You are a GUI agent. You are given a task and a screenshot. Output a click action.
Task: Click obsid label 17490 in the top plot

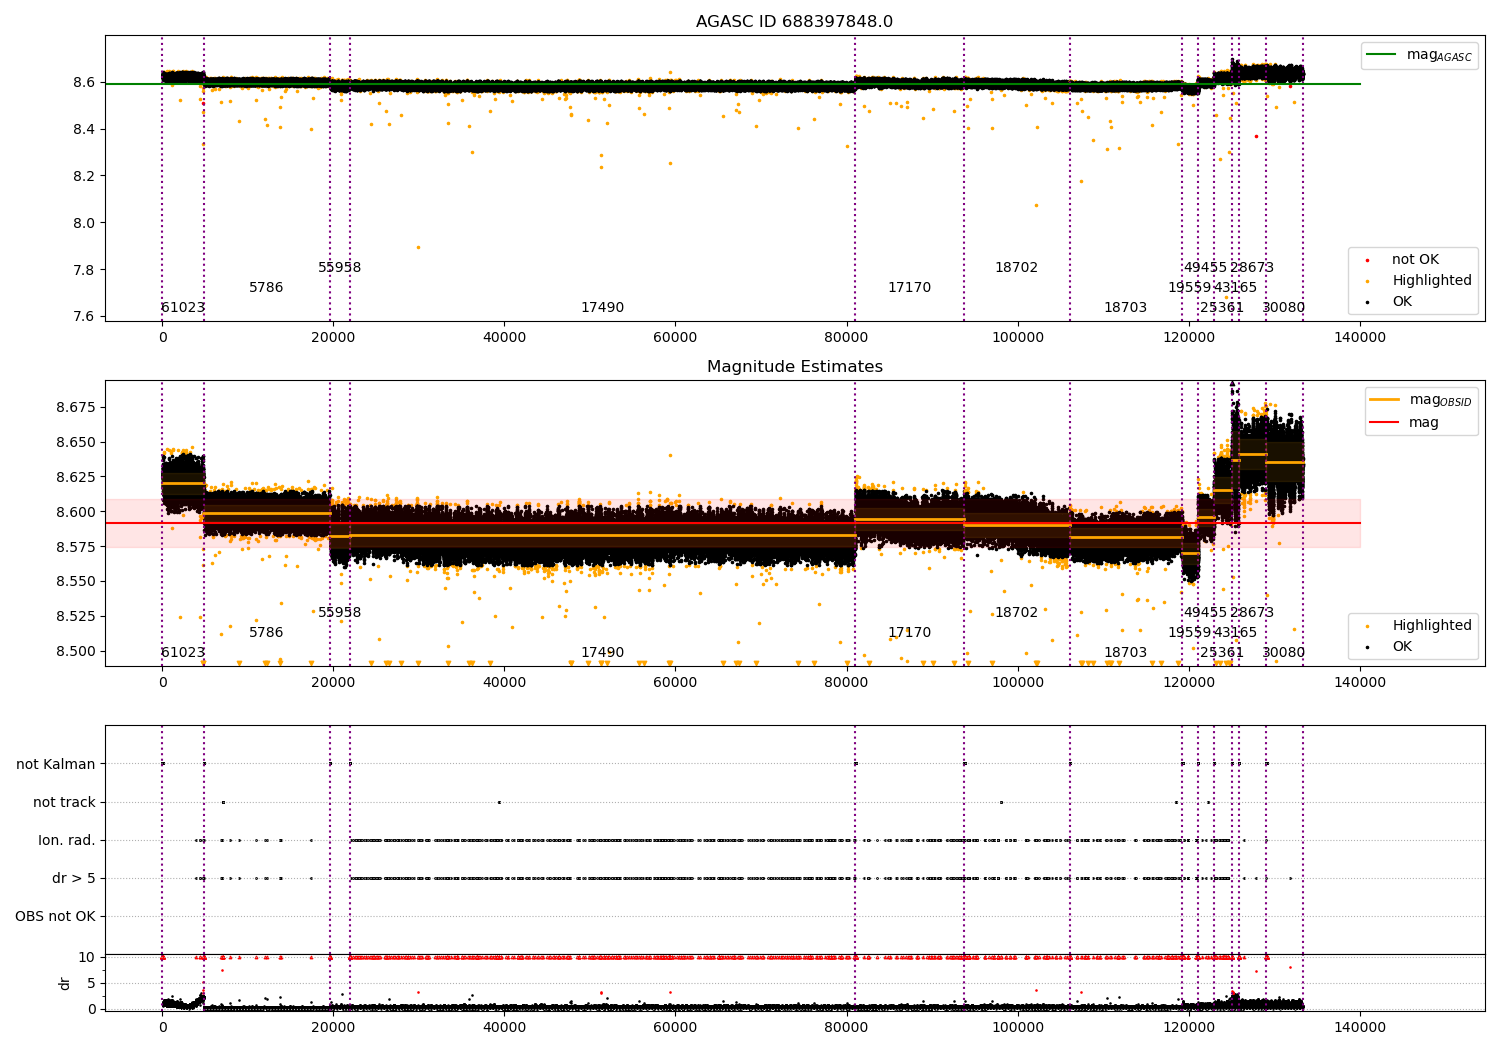pos(602,308)
